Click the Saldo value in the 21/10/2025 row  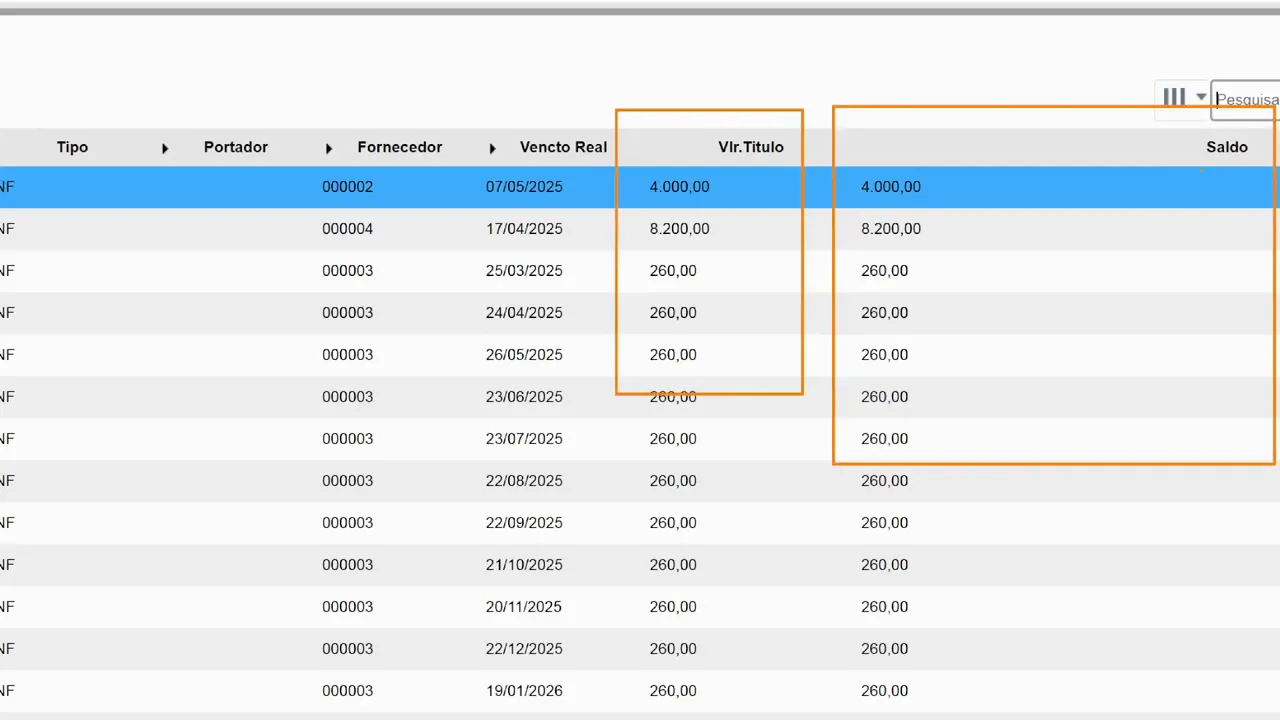tap(884, 565)
